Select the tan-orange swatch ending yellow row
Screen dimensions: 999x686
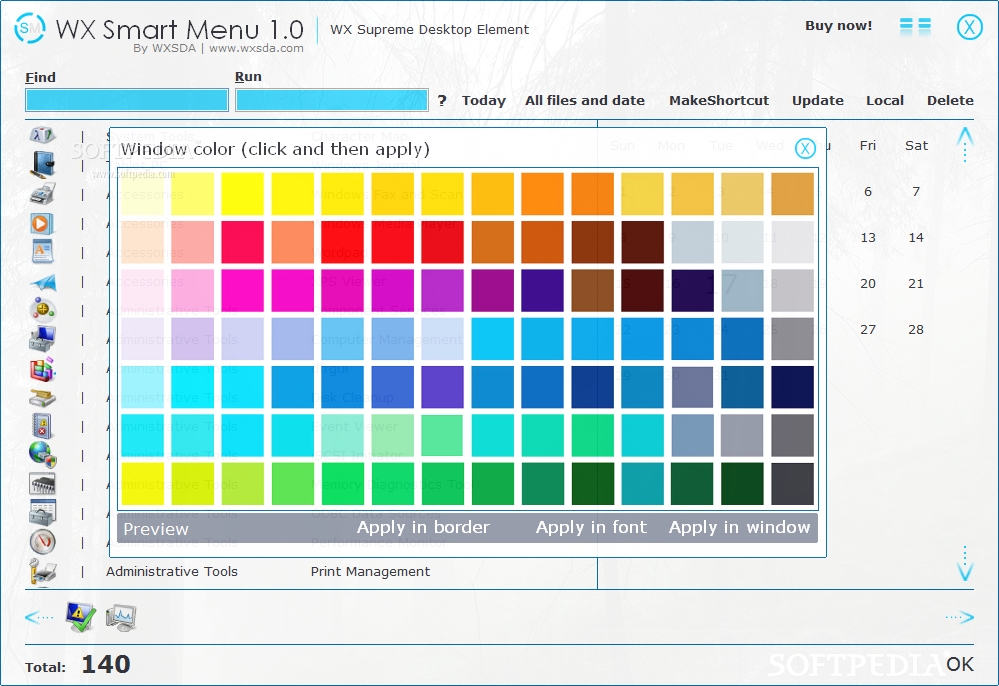793,194
